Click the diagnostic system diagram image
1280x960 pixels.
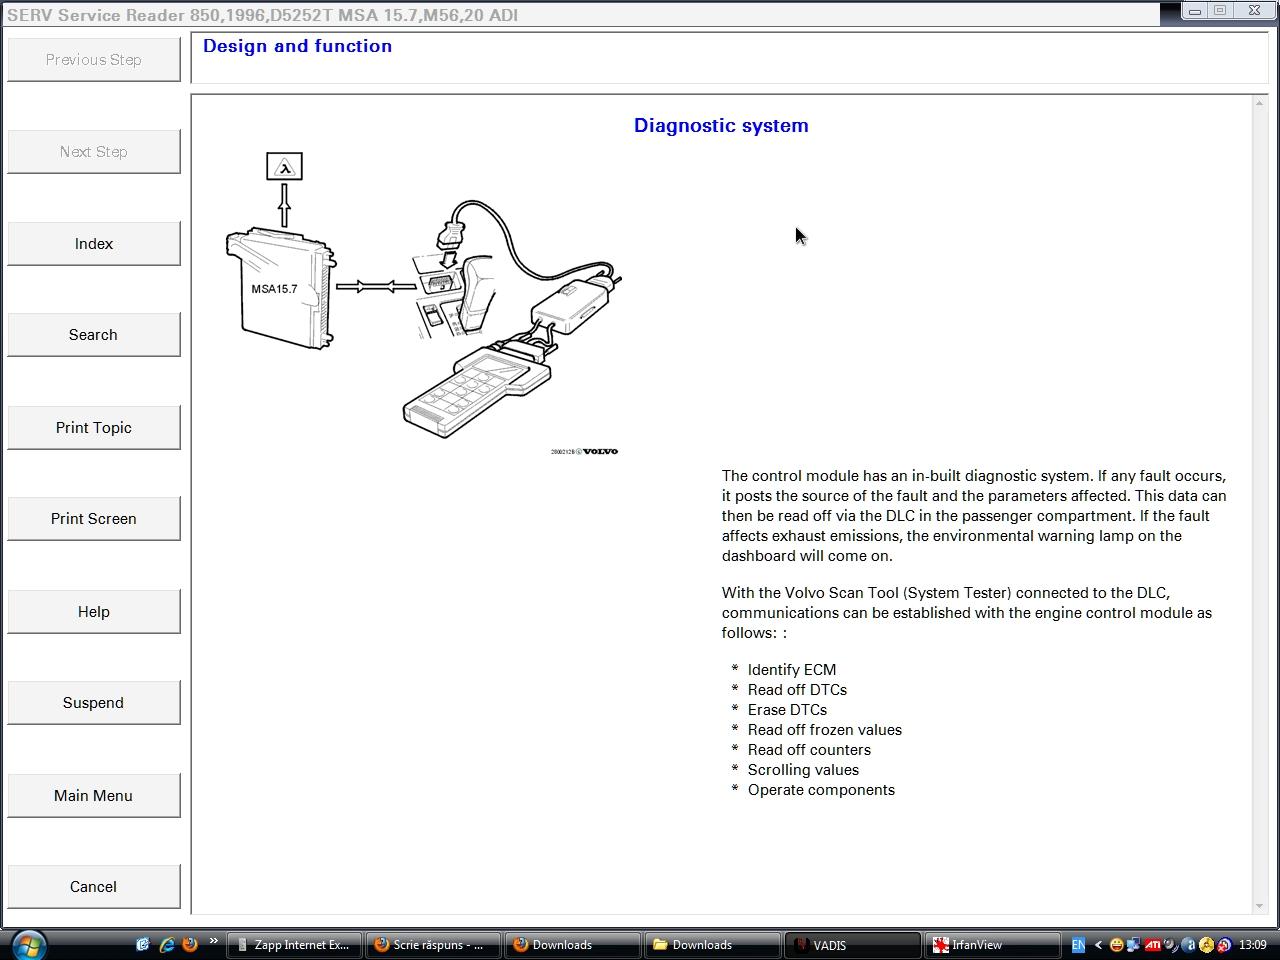(423, 304)
